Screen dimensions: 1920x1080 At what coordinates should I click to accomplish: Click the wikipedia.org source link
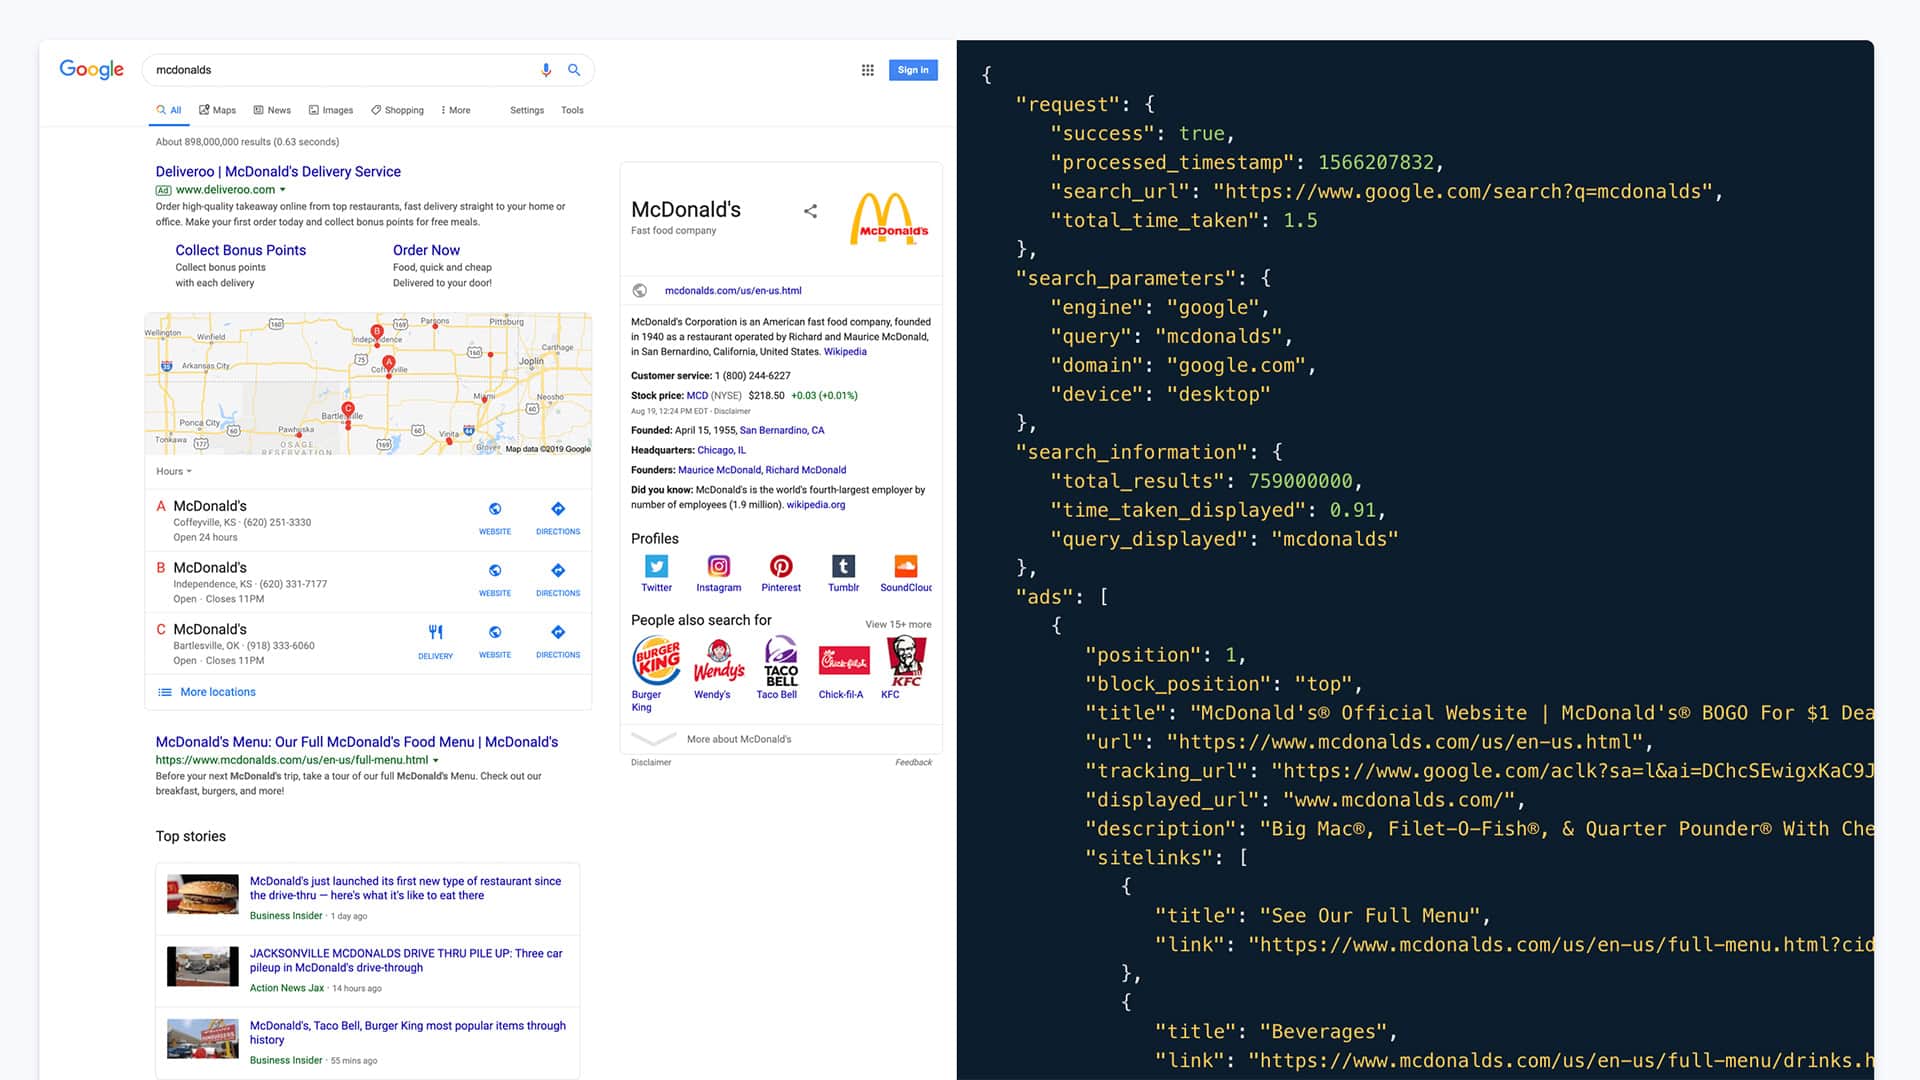816,505
